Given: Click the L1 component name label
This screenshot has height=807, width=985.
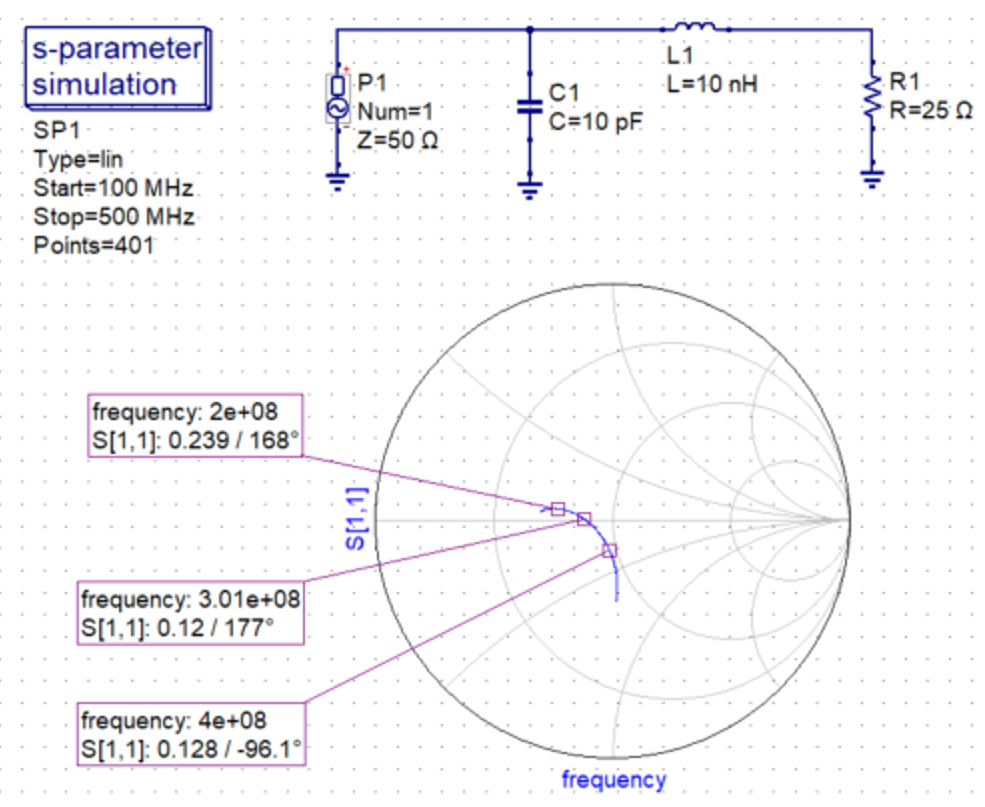Looking at the screenshot, I should click(x=680, y=56).
